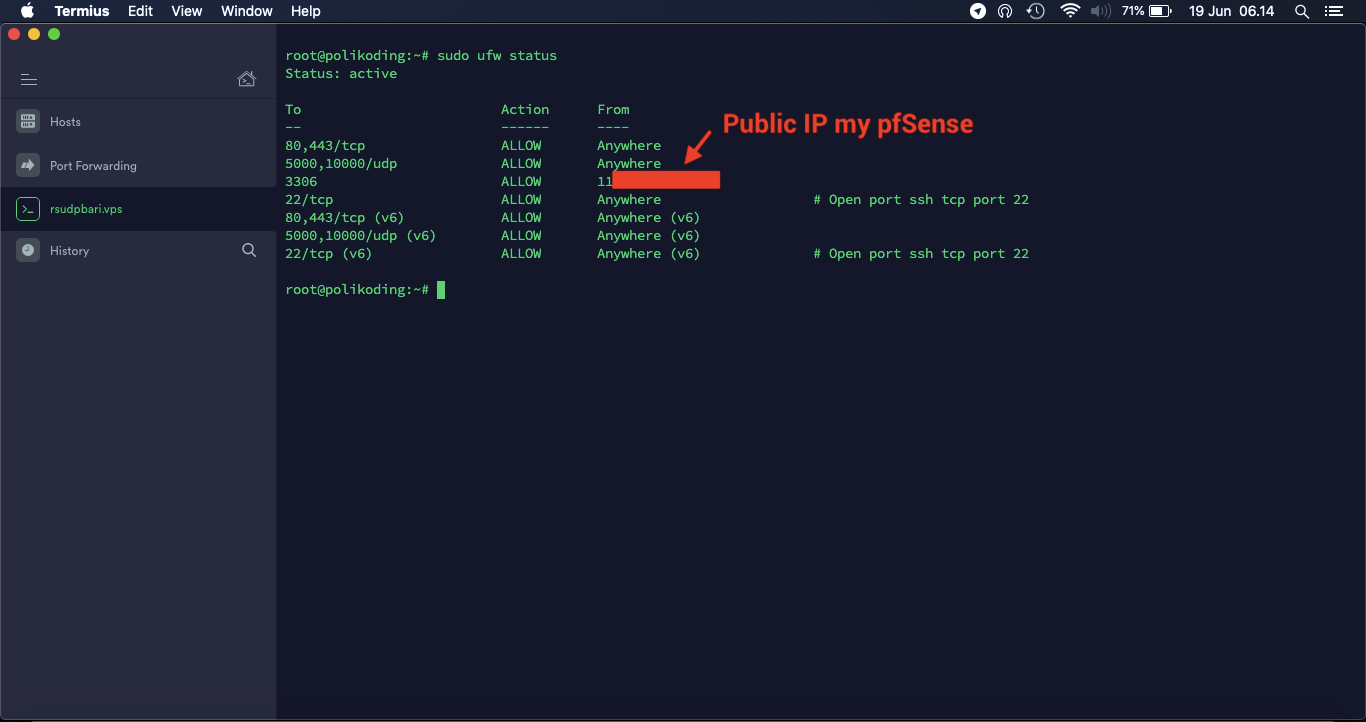Viewport: 1366px width, 722px height.
Task: Click the home icon in sidebar header
Action: coord(246,79)
